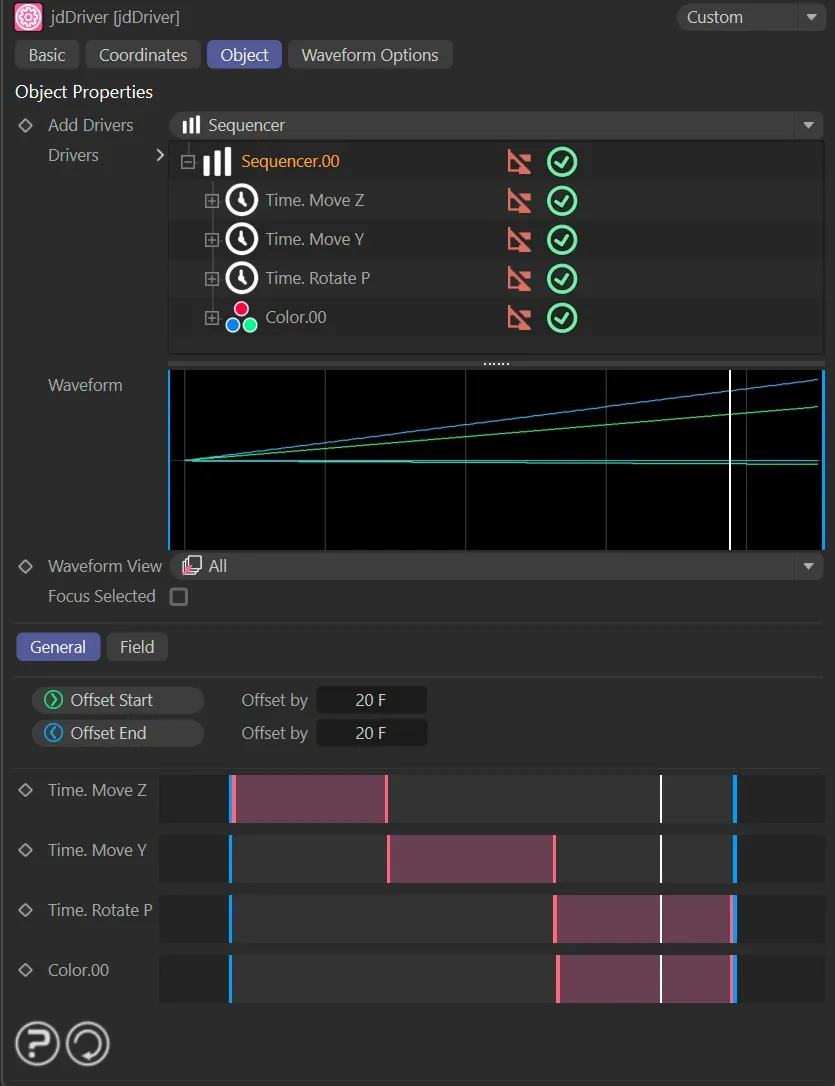Image resolution: width=835 pixels, height=1086 pixels.
Task: Expand the Time. Move Y tree item
Action: (210, 239)
